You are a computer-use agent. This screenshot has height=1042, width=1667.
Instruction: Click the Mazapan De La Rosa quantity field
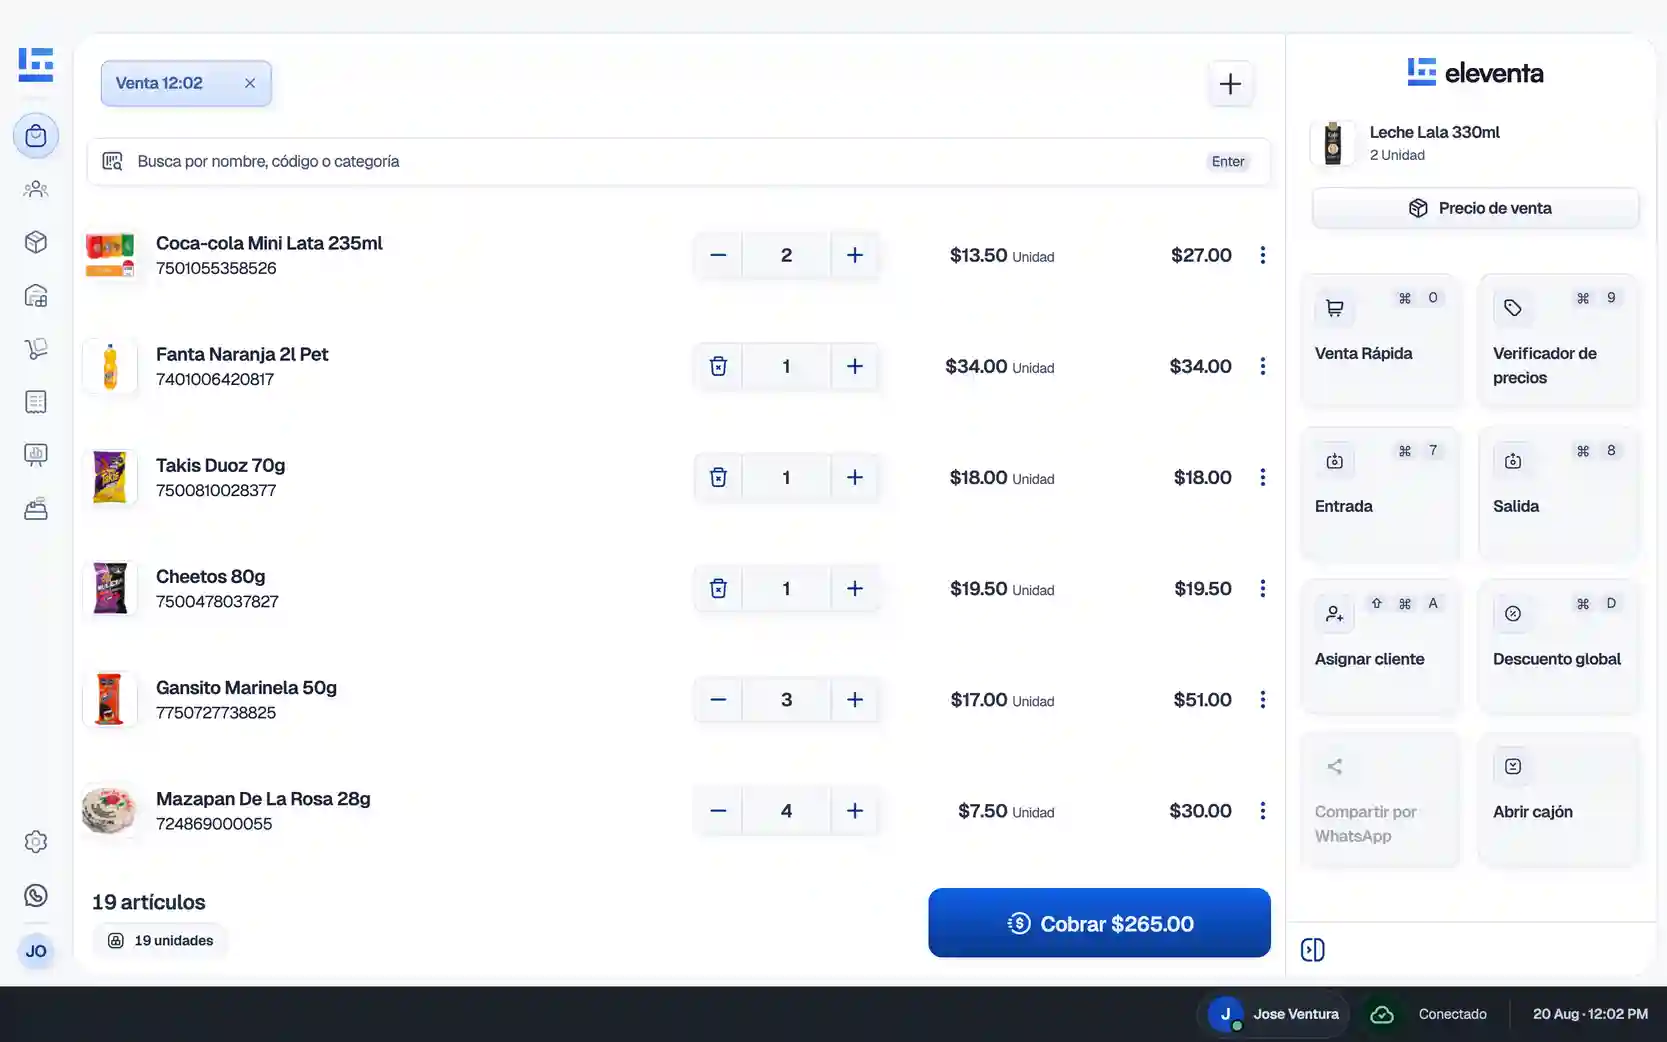786,810
